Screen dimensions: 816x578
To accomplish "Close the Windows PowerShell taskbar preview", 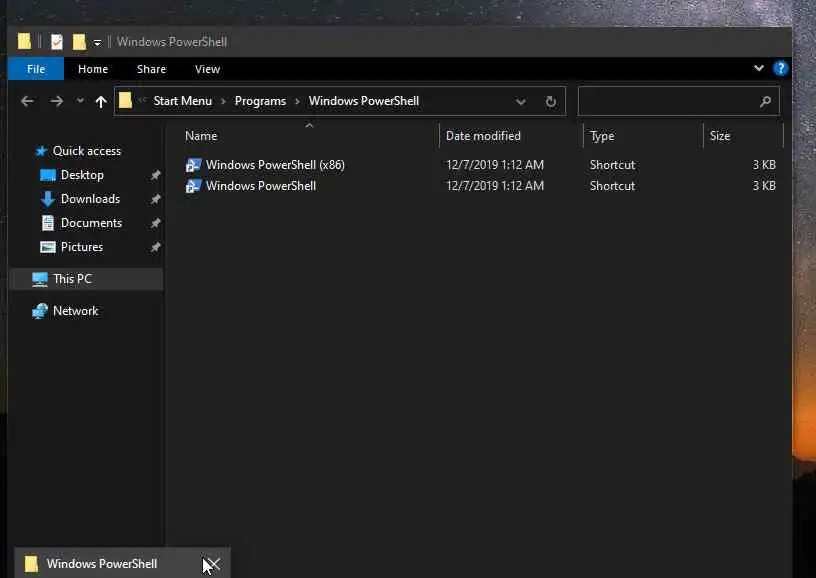I will click(213, 564).
